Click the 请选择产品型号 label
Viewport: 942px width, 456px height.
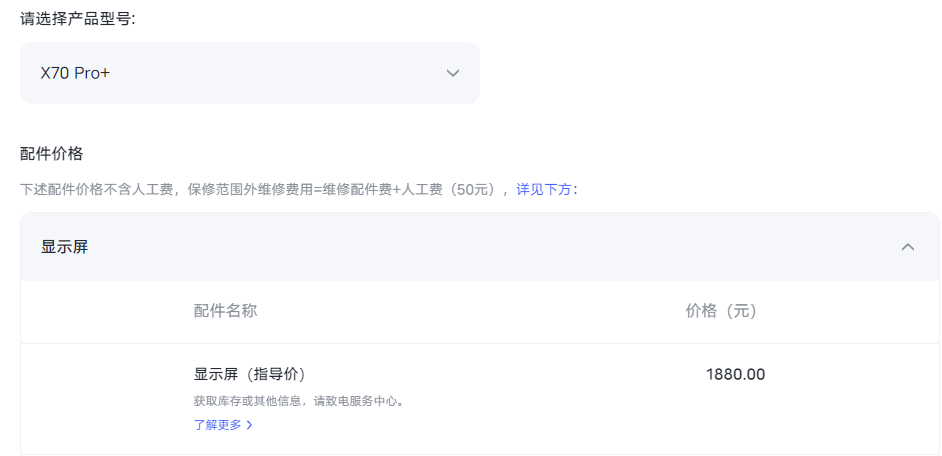click(x=78, y=18)
